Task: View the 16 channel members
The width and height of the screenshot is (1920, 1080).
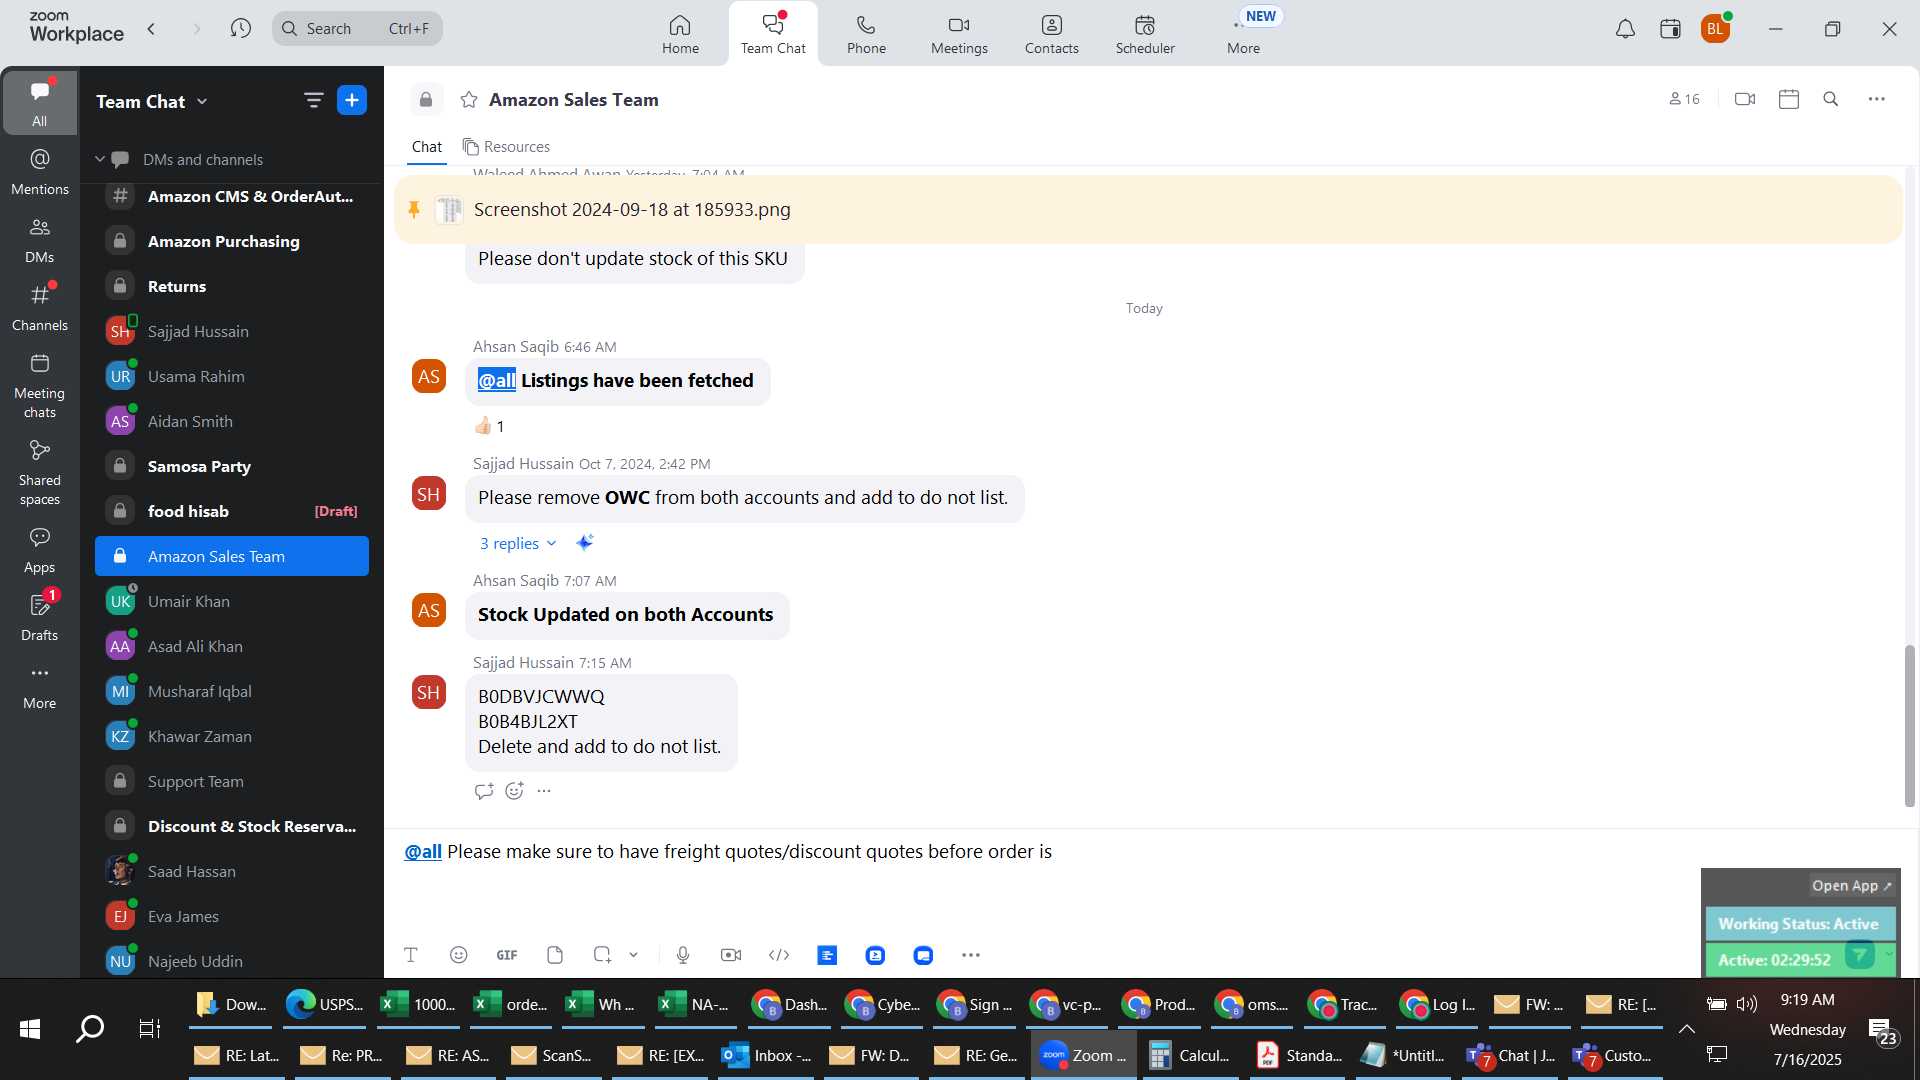Action: tap(1684, 99)
